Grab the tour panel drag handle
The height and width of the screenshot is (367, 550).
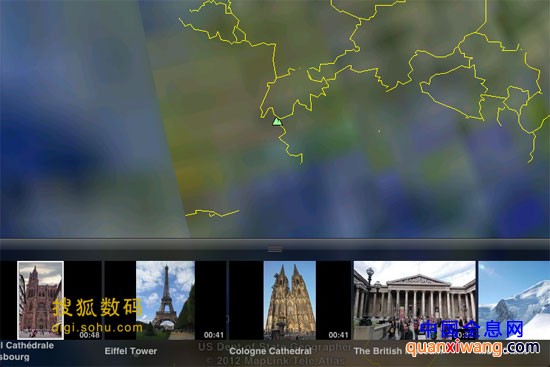(275, 249)
